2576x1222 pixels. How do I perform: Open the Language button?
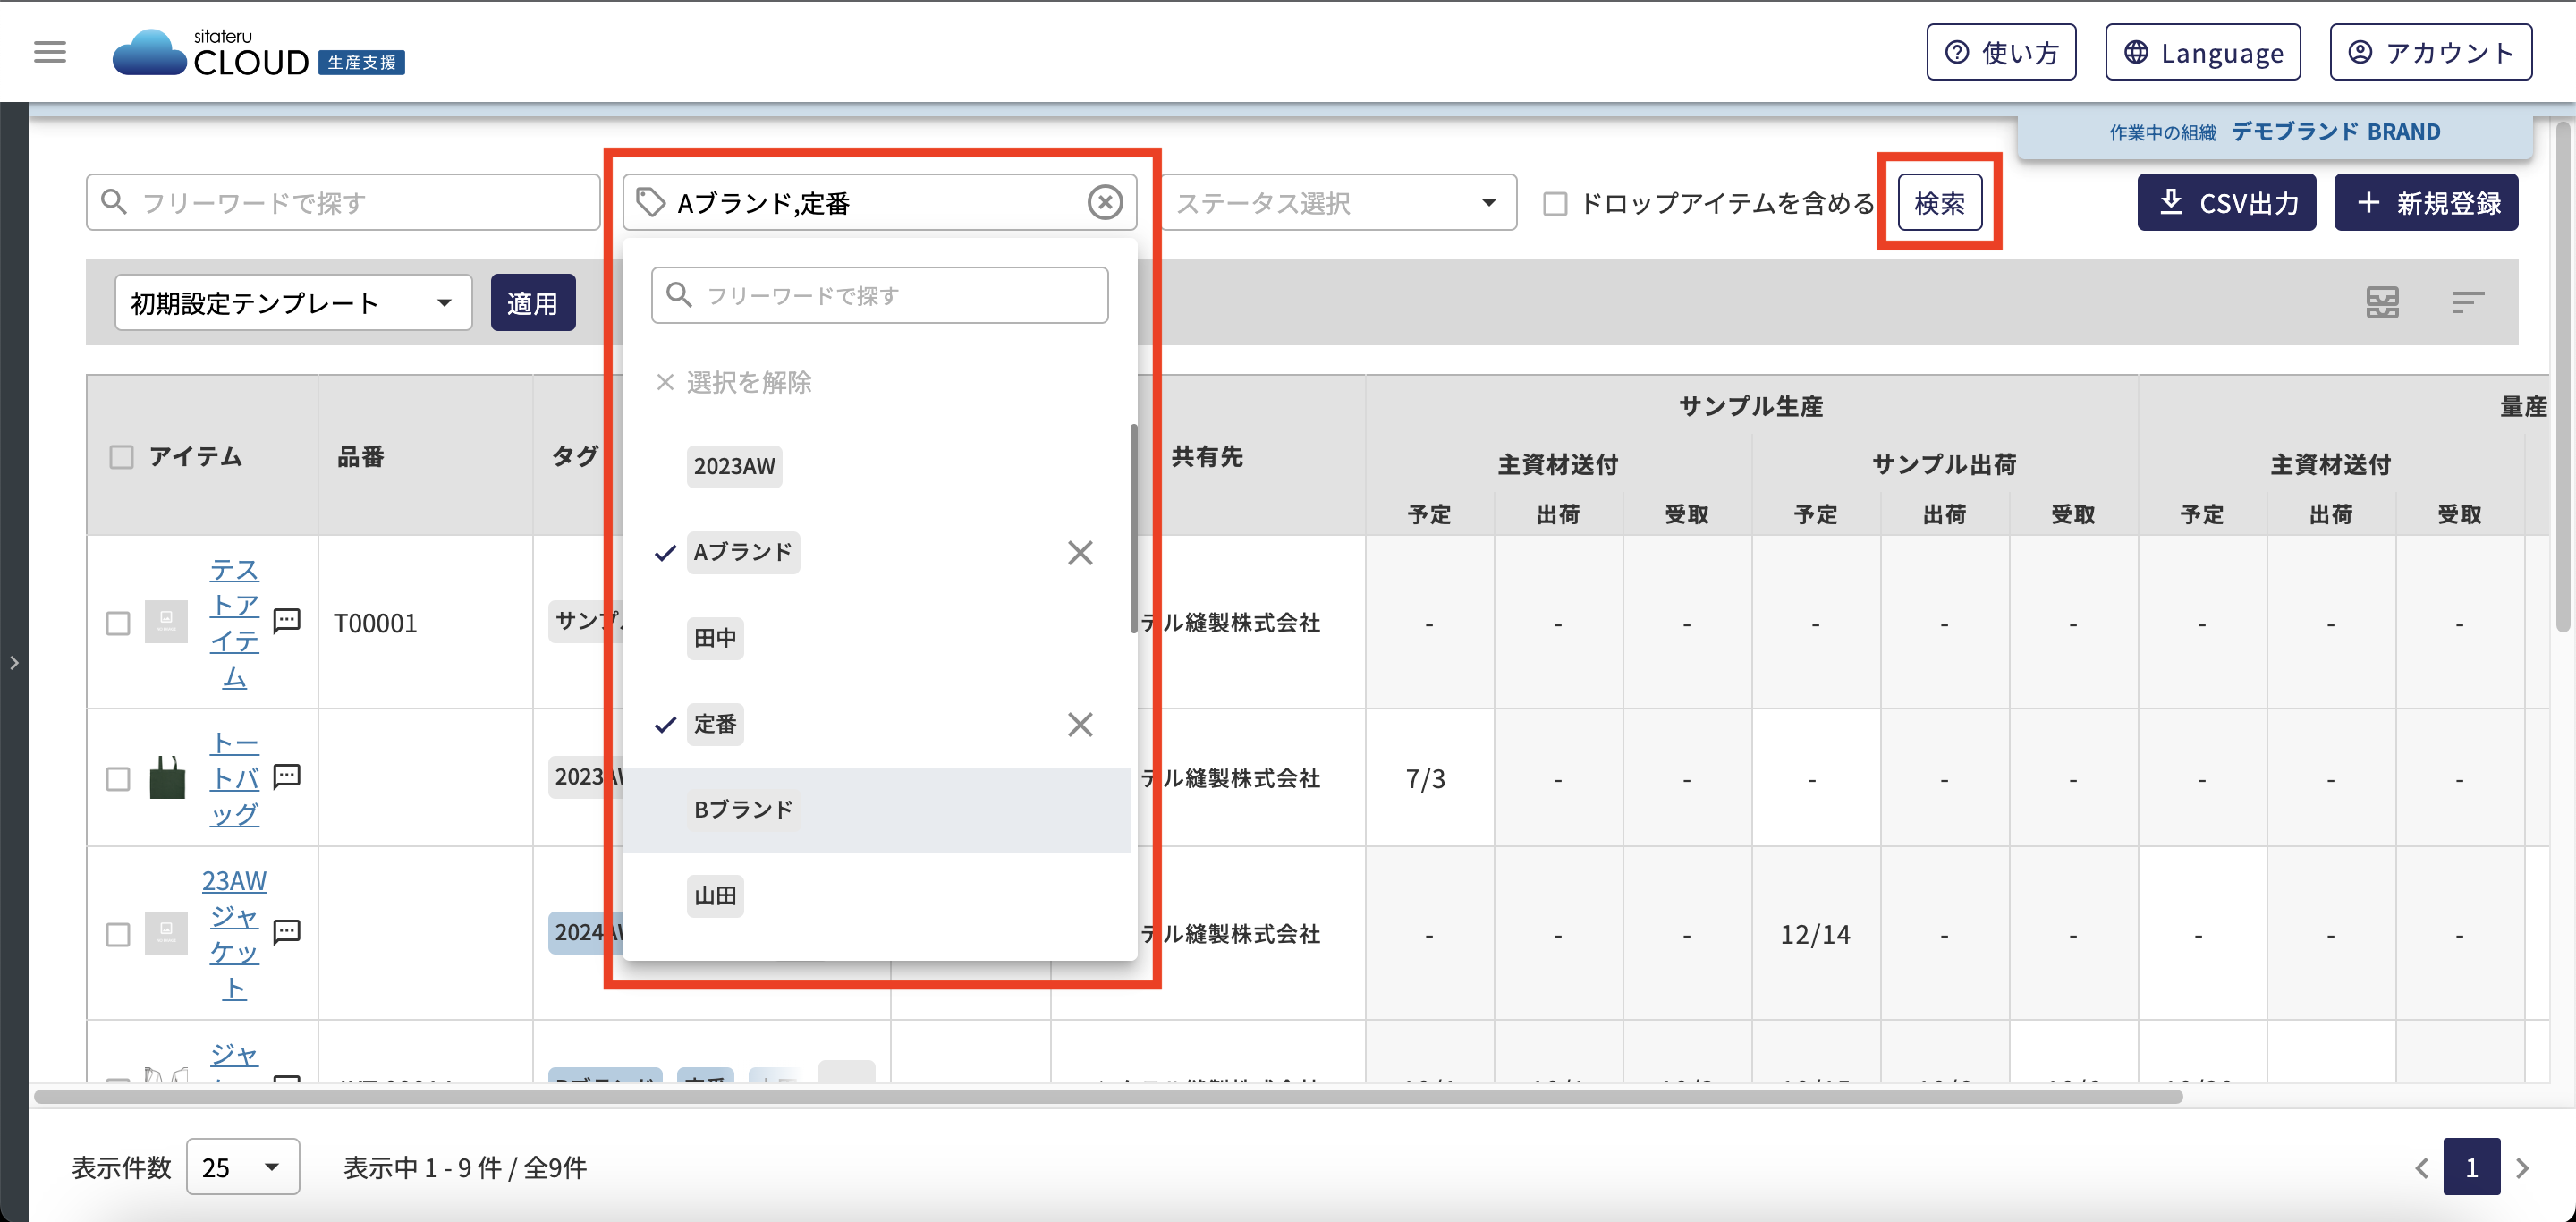pyautogui.click(x=2203, y=52)
